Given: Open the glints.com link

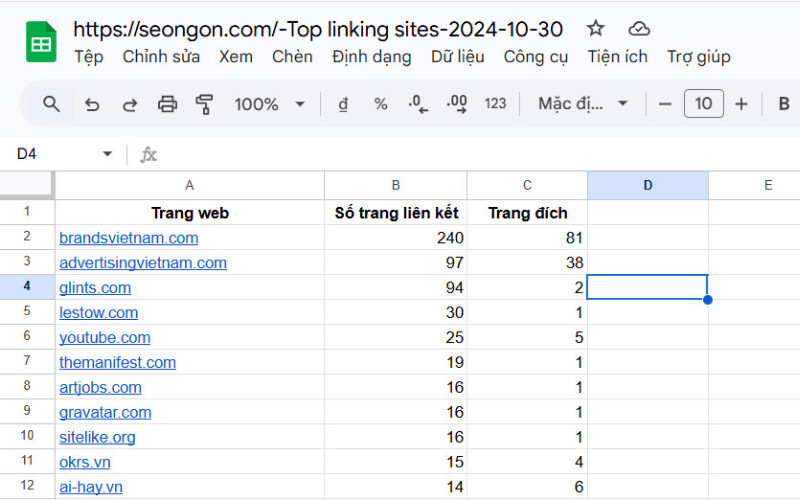Looking at the screenshot, I should tap(95, 288).
